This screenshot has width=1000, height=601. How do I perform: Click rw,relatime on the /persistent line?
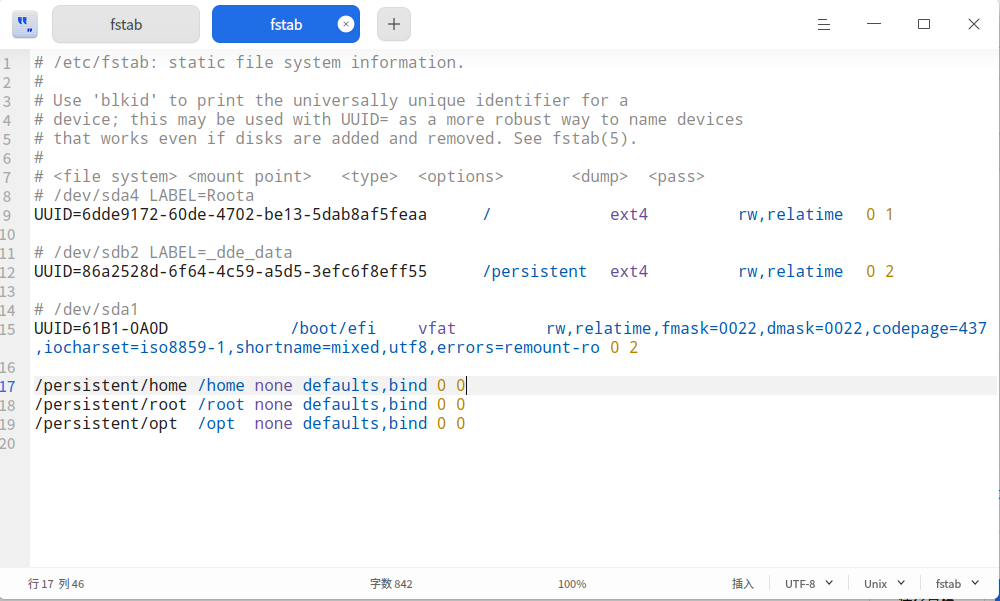tap(791, 271)
